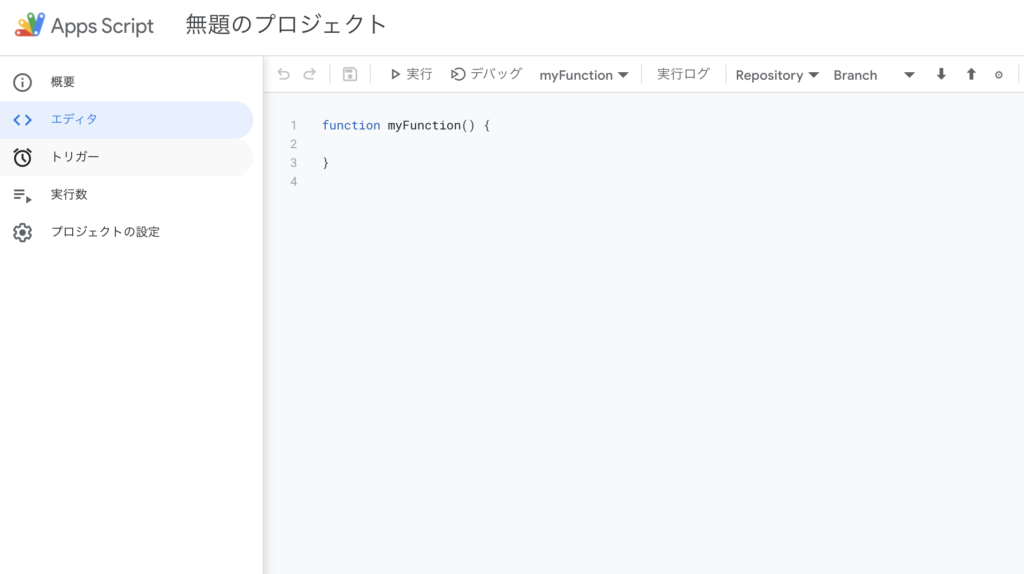
Task: Start デバッグ debugging
Action: click(x=487, y=74)
